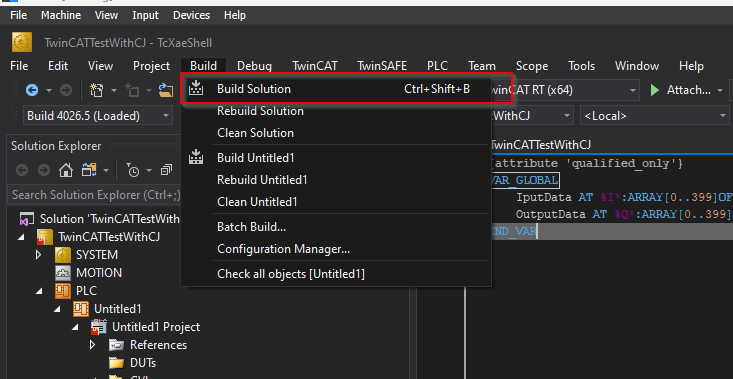This screenshot has width=733, height=379.
Task: Open the VM Input menu
Action: [145, 15]
